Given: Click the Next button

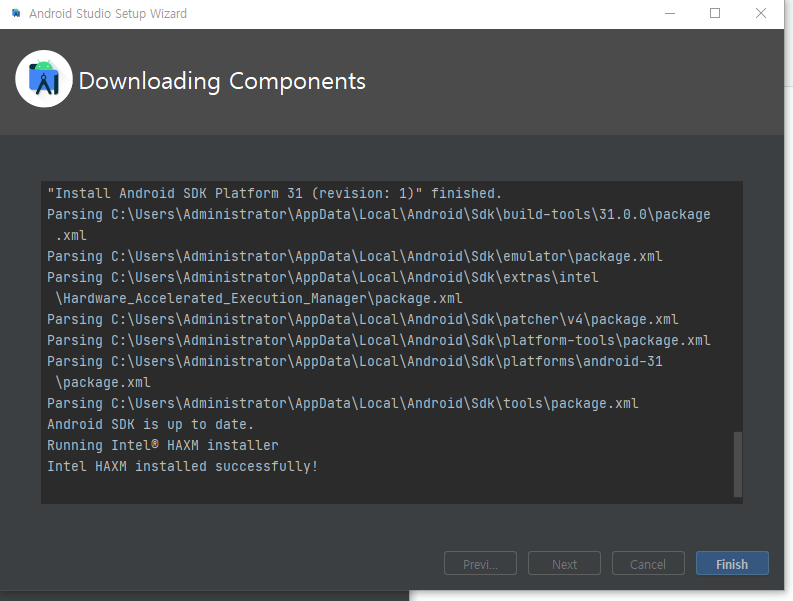Looking at the screenshot, I should click(564, 563).
